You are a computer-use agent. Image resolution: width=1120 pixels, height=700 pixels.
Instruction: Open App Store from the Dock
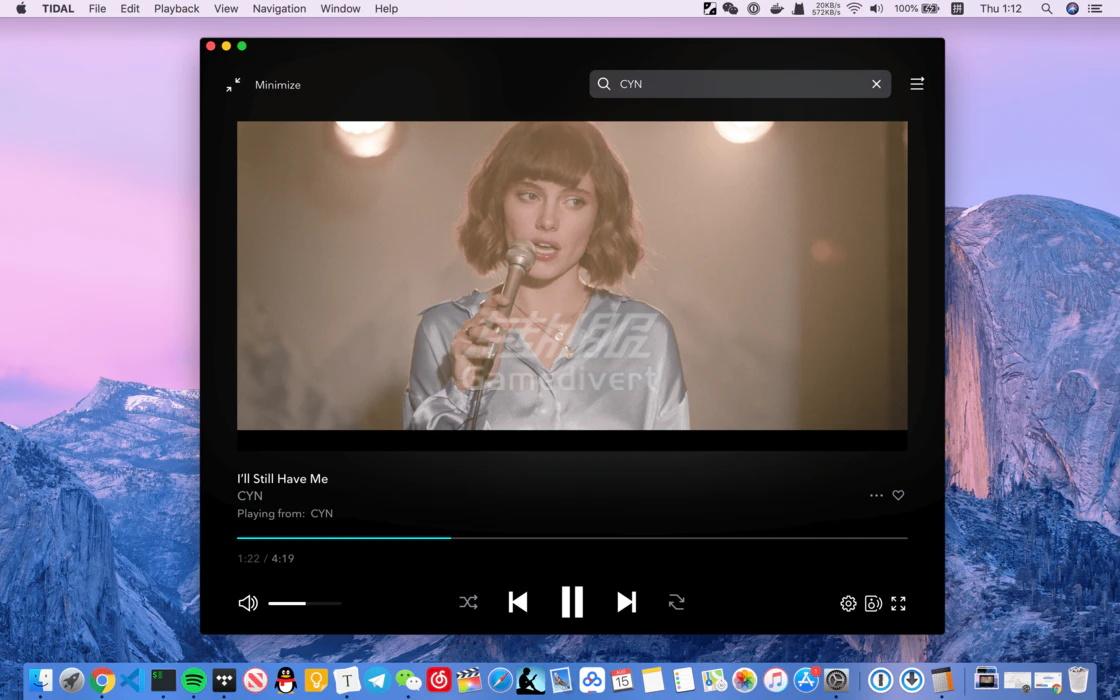point(806,680)
